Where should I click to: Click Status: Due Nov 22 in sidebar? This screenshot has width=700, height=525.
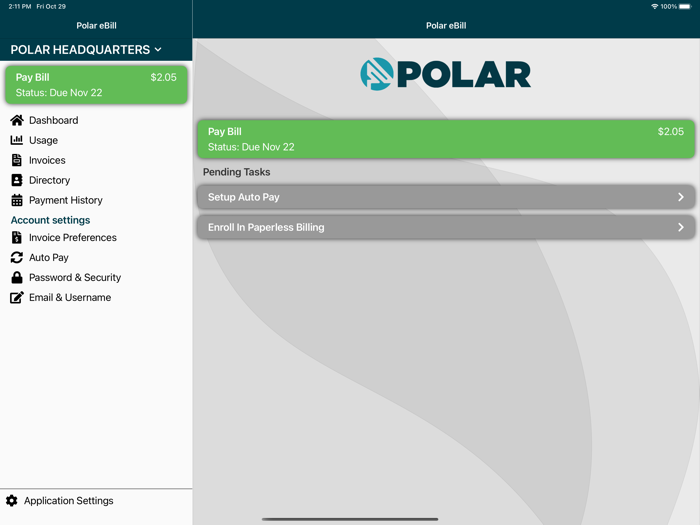click(59, 92)
